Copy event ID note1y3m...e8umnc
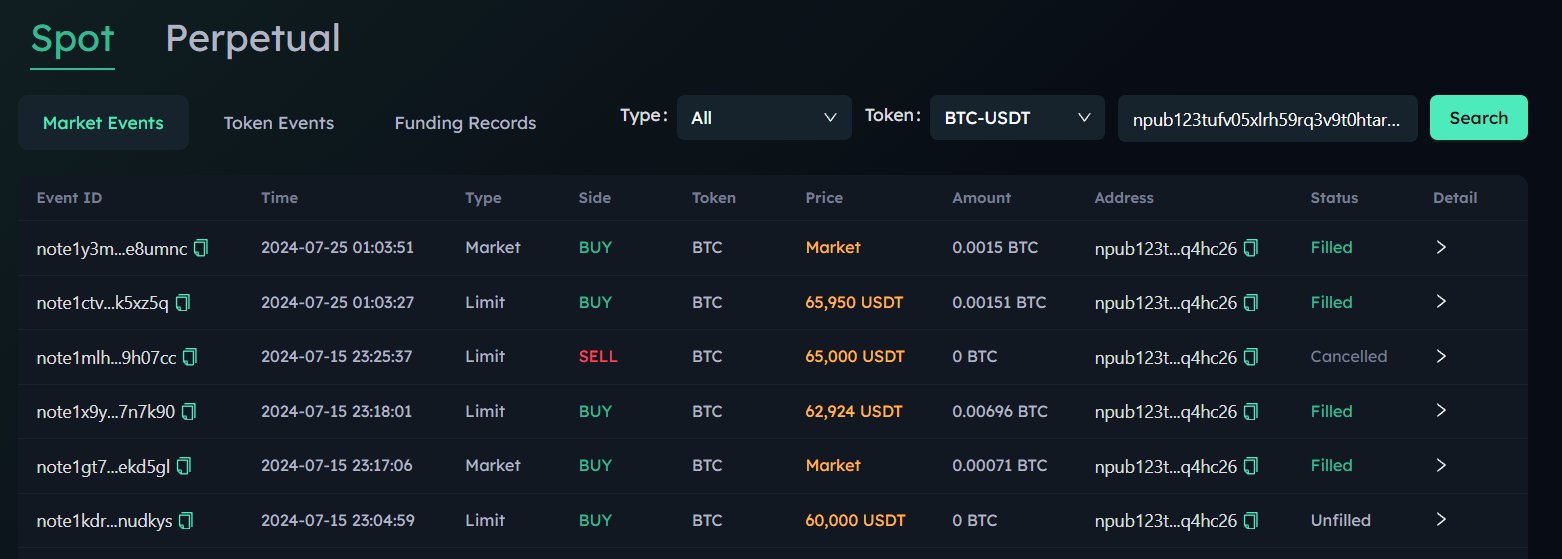Viewport: 1562px width, 559px height. (x=201, y=248)
